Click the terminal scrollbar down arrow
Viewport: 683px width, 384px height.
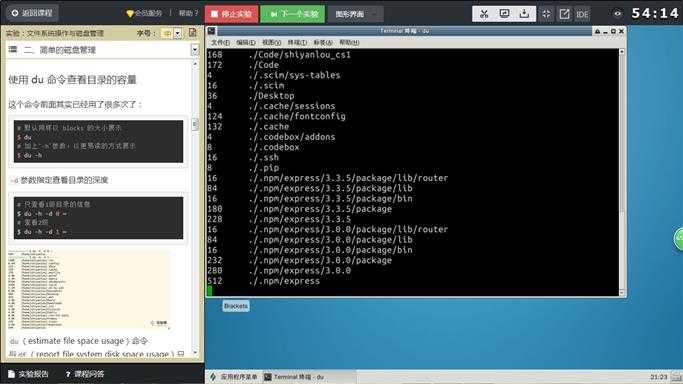(x=622, y=293)
